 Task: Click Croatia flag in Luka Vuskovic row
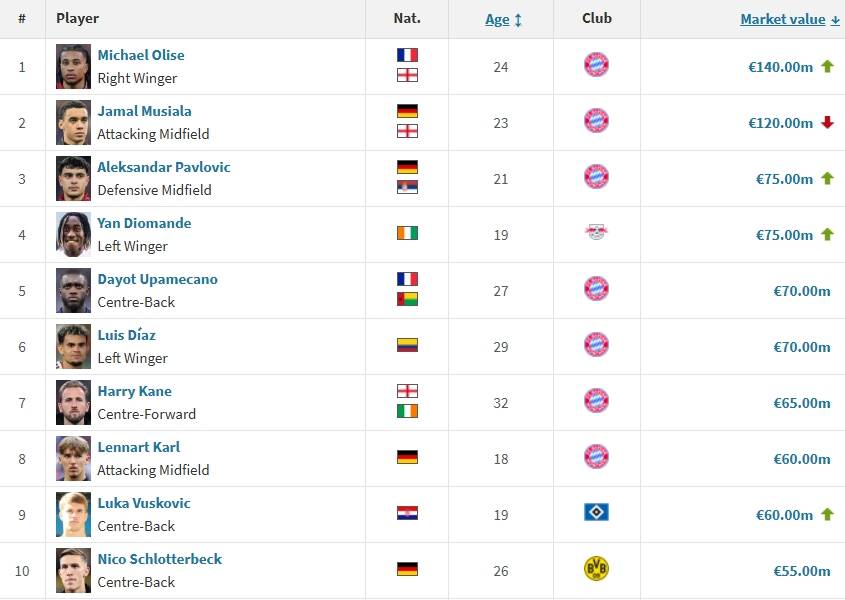pyautogui.click(x=407, y=513)
